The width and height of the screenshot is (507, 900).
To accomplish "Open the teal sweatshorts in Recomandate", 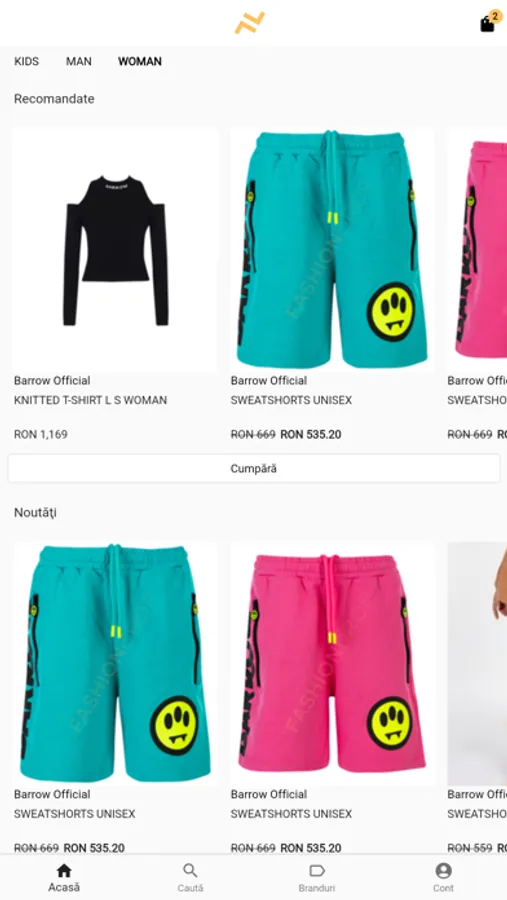I will point(332,250).
